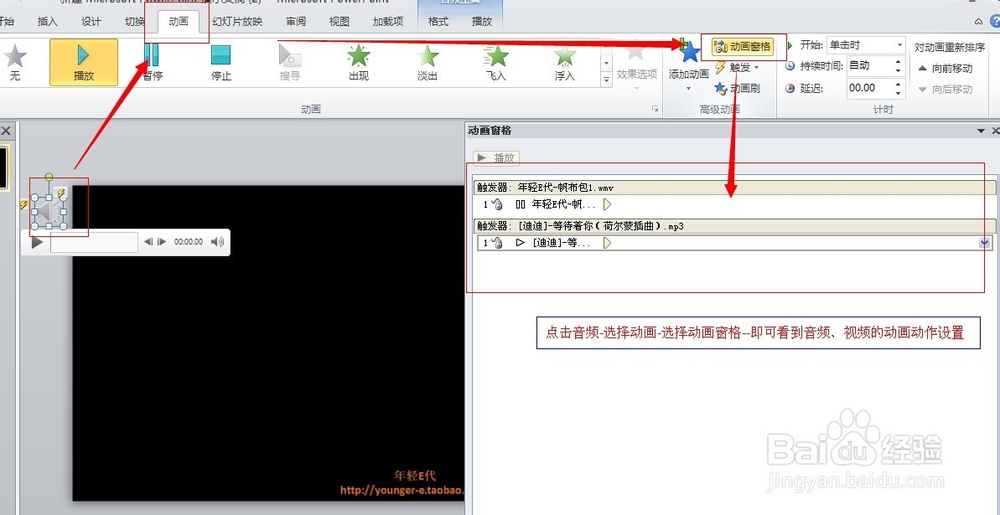1000x515 pixels.
Task: Open the animation pane options arrow
Action: 982,131
